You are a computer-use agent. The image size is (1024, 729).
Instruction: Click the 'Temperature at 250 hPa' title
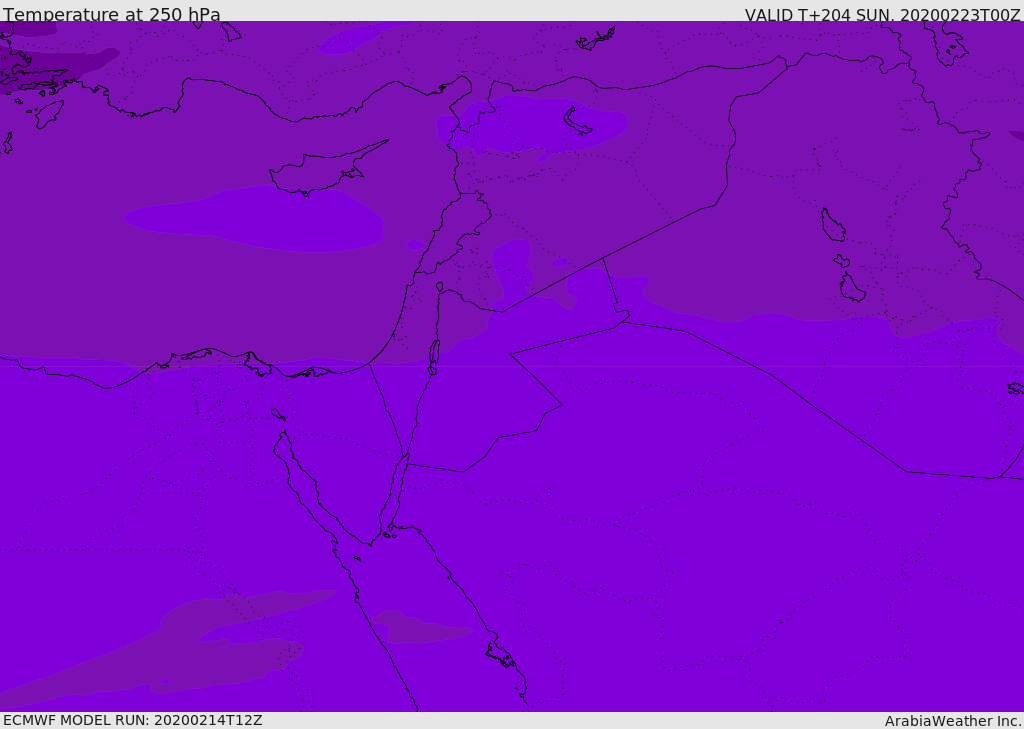coord(112,14)
